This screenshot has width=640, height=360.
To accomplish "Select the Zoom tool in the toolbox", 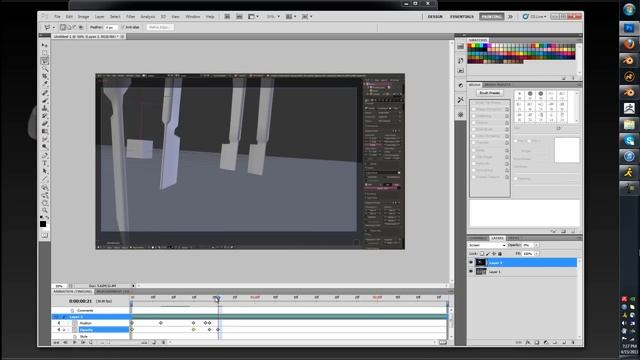I will click(x=44, y=211).
